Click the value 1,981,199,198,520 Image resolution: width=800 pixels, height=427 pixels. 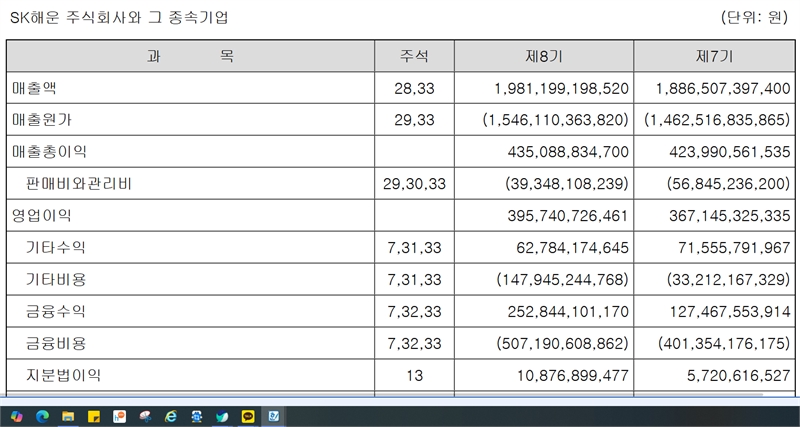point(561,89)
